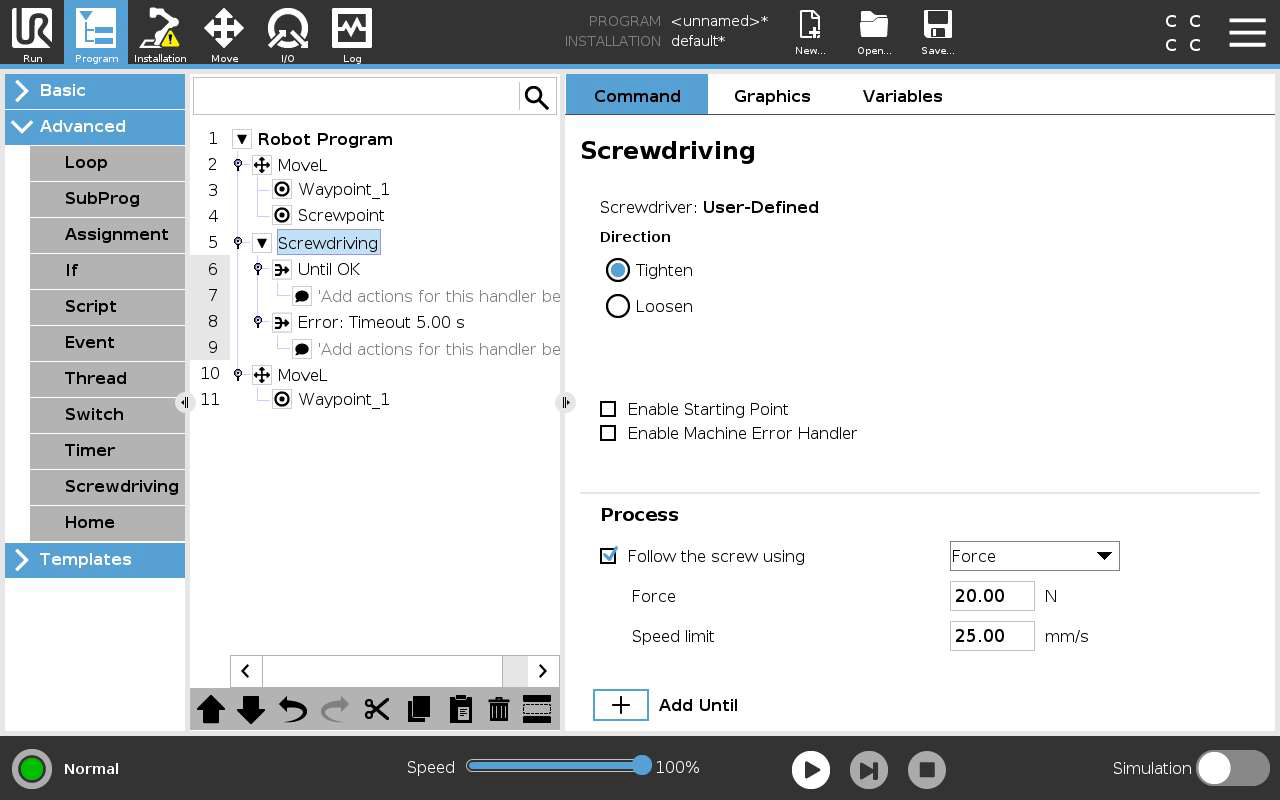Enable Machine Error Handler

(x=608, y=433)
